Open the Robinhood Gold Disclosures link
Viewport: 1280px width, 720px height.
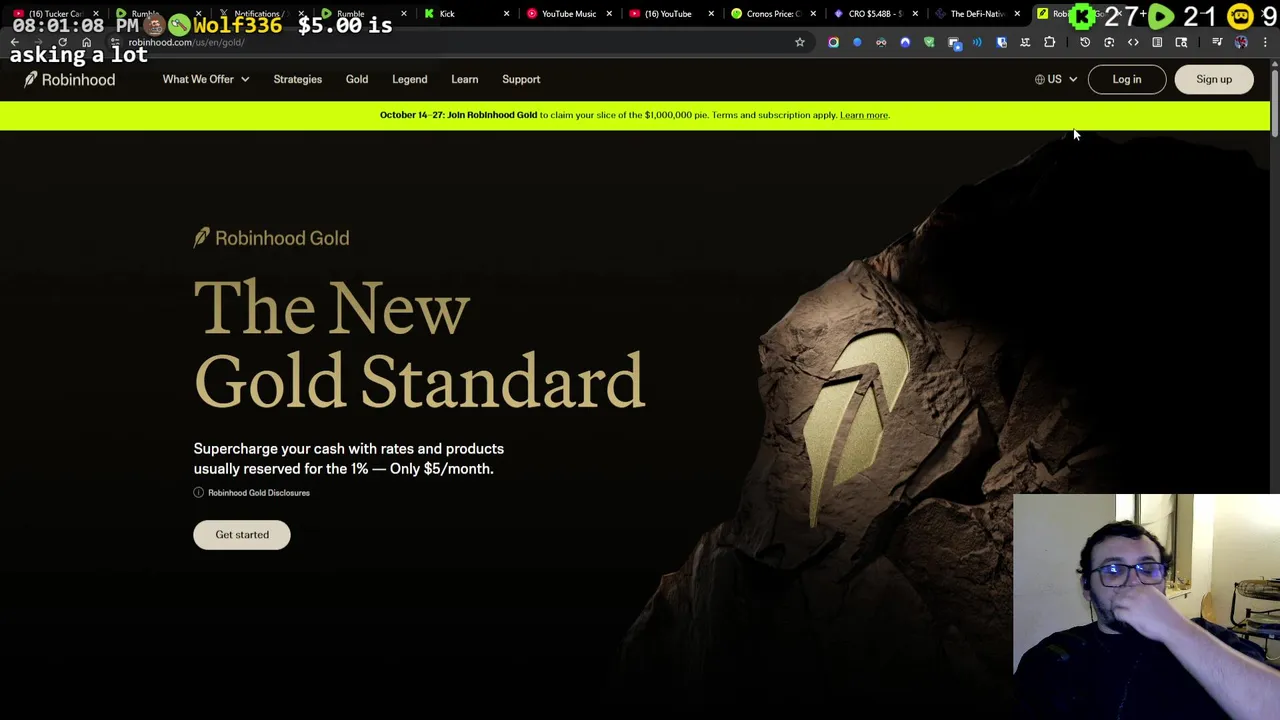(259, 492)
